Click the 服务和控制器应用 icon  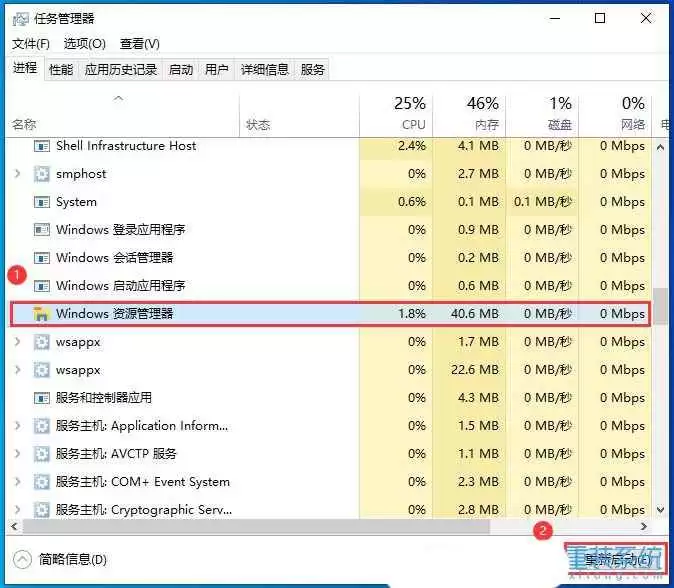pyautogui.click(x=42, y=398)
